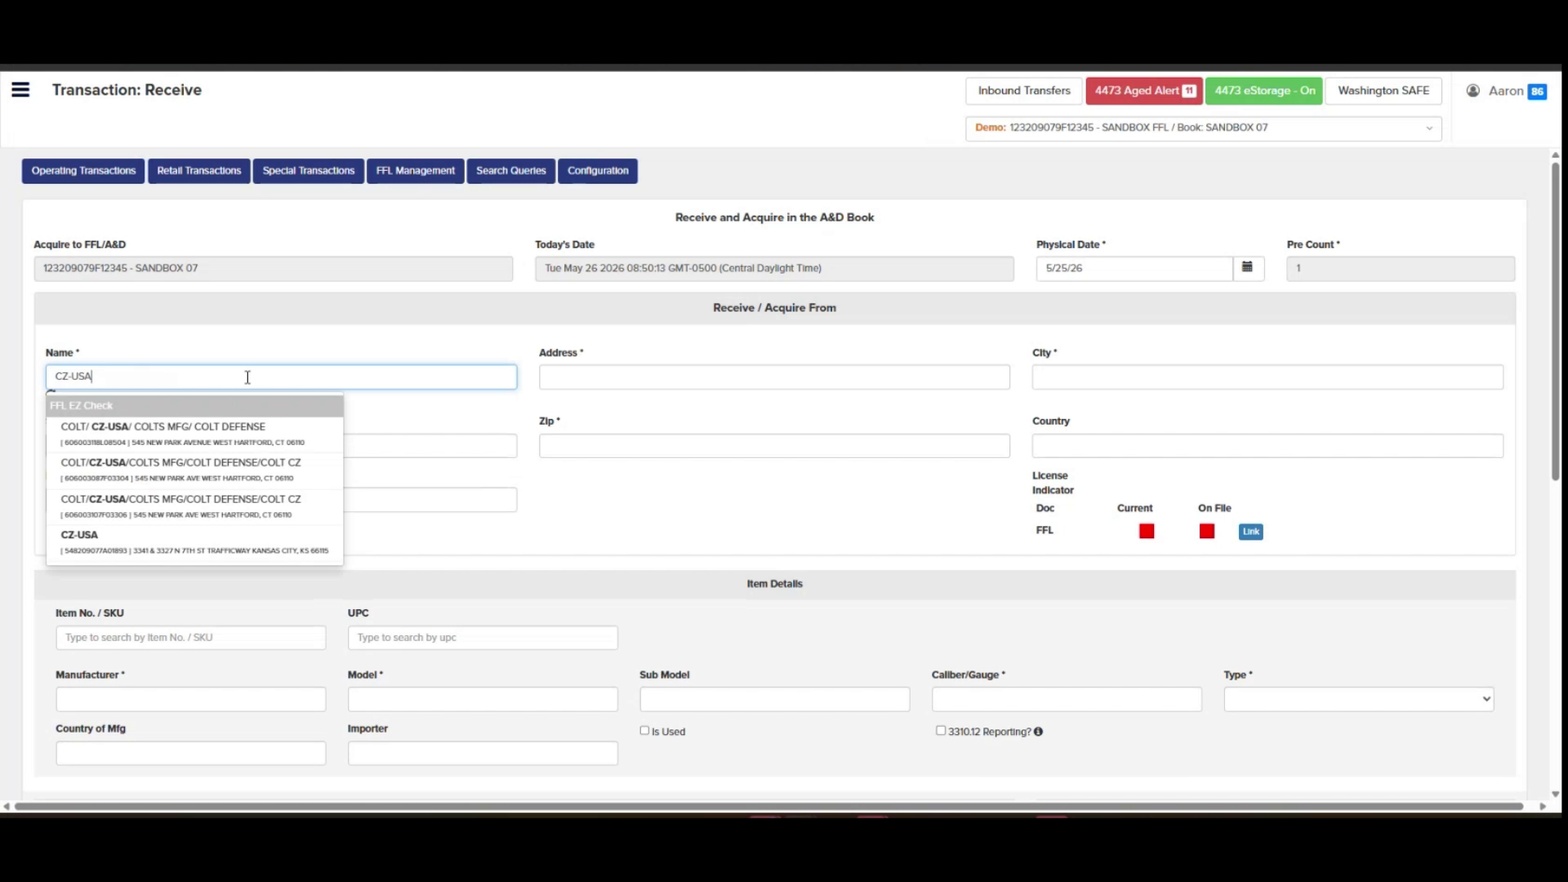
Task: Click the Physical Date input field
Action: click(x=1134, y=268)
